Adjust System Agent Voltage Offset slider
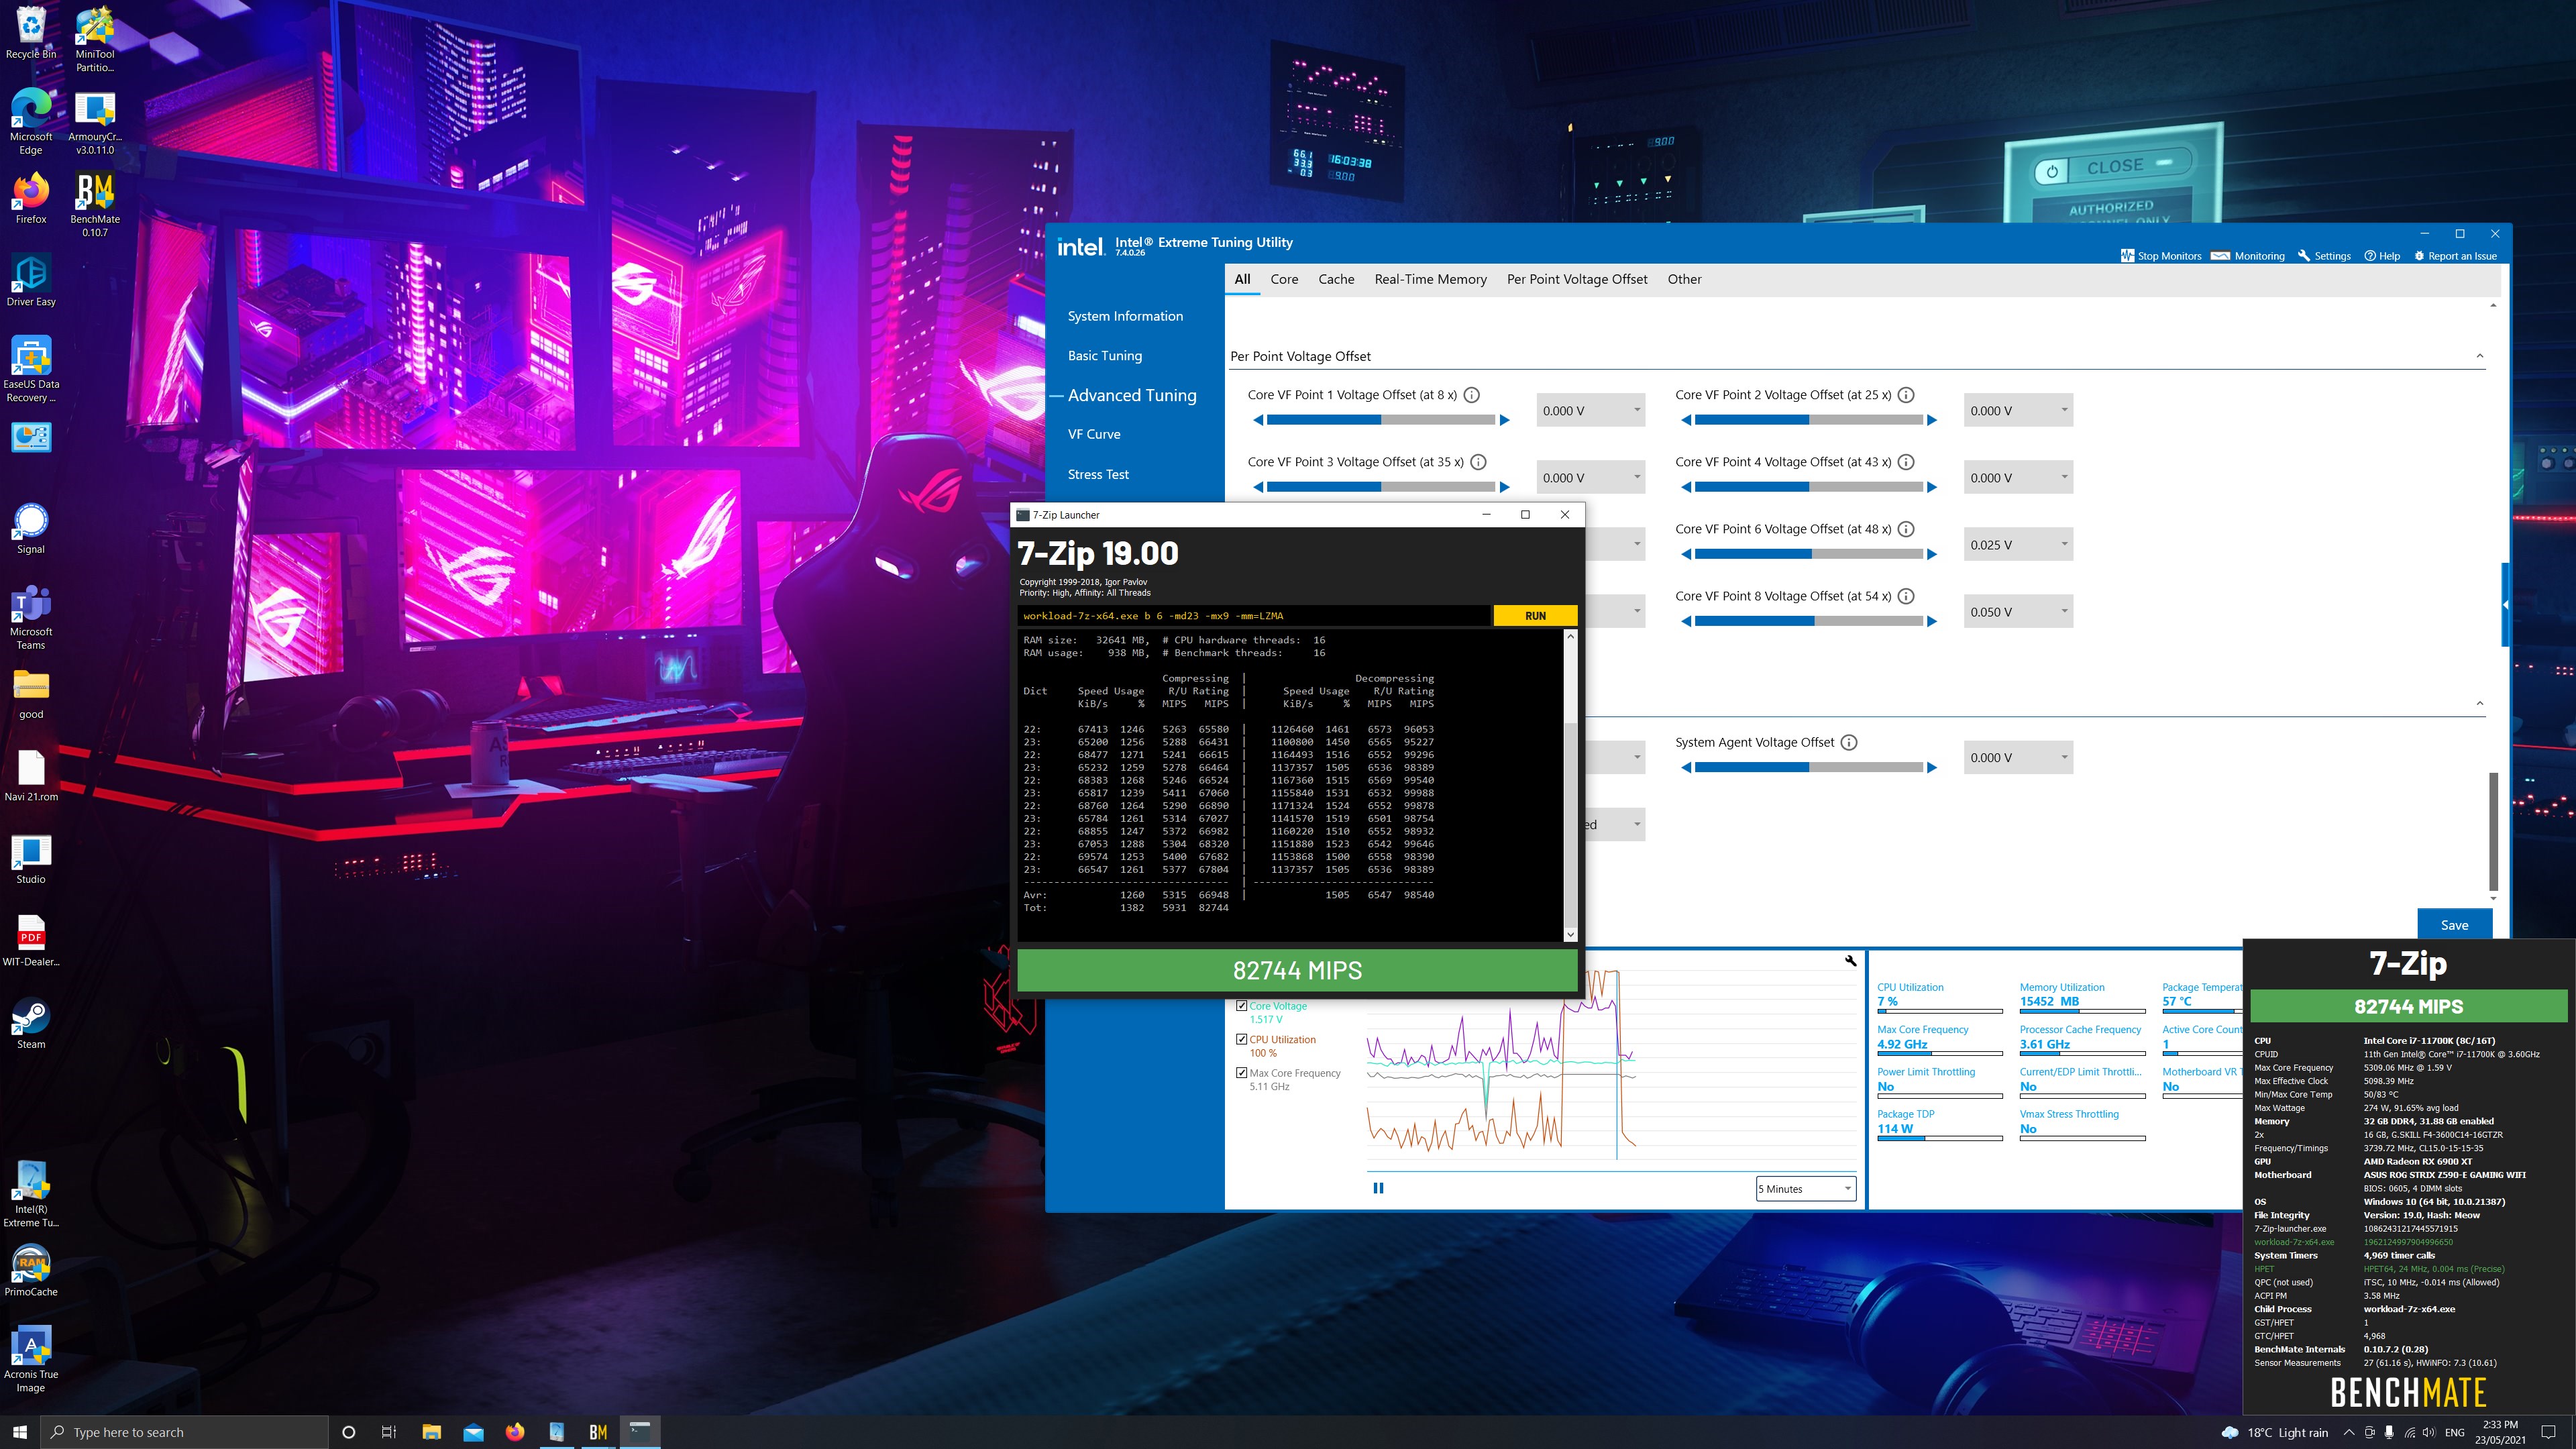 (1809, 767)
